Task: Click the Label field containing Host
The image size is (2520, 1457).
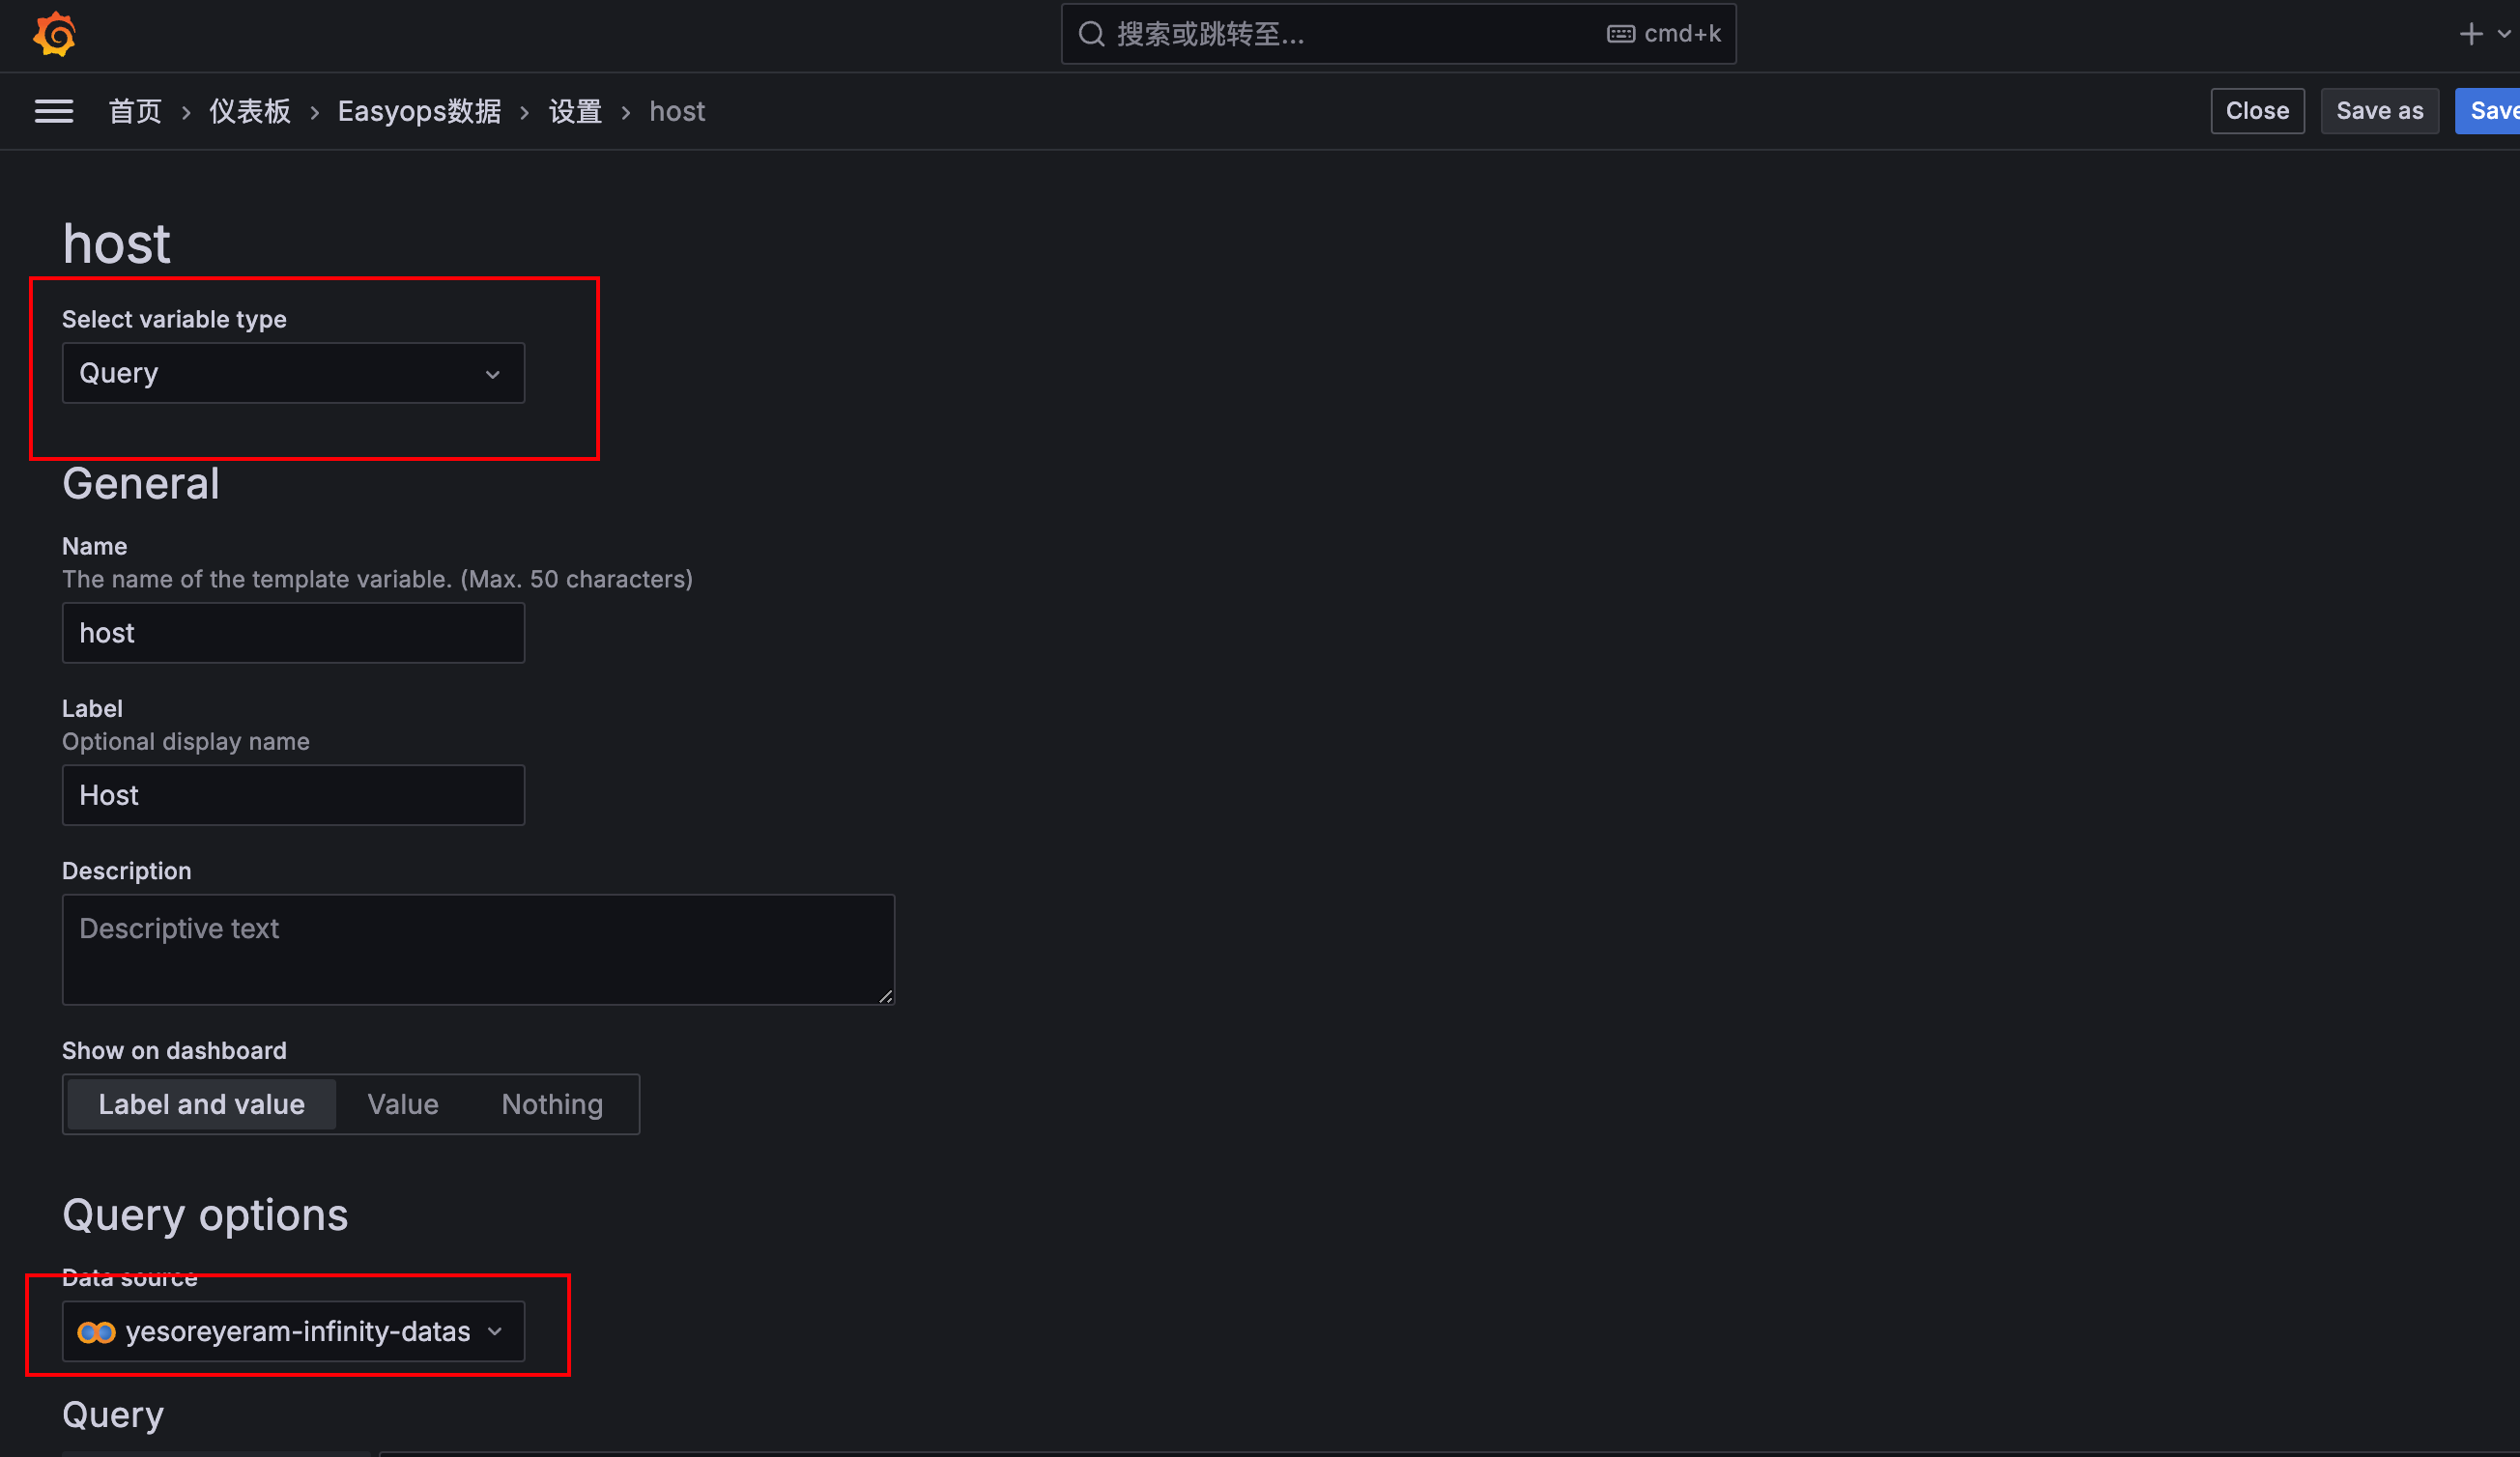Action: [x=293, y=795]
